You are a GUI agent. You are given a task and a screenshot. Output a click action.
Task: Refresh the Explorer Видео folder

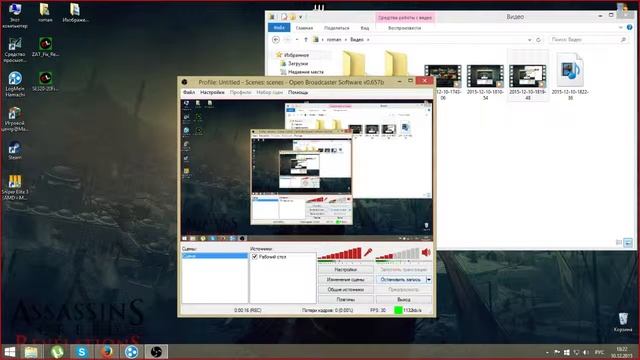point(538,40)
